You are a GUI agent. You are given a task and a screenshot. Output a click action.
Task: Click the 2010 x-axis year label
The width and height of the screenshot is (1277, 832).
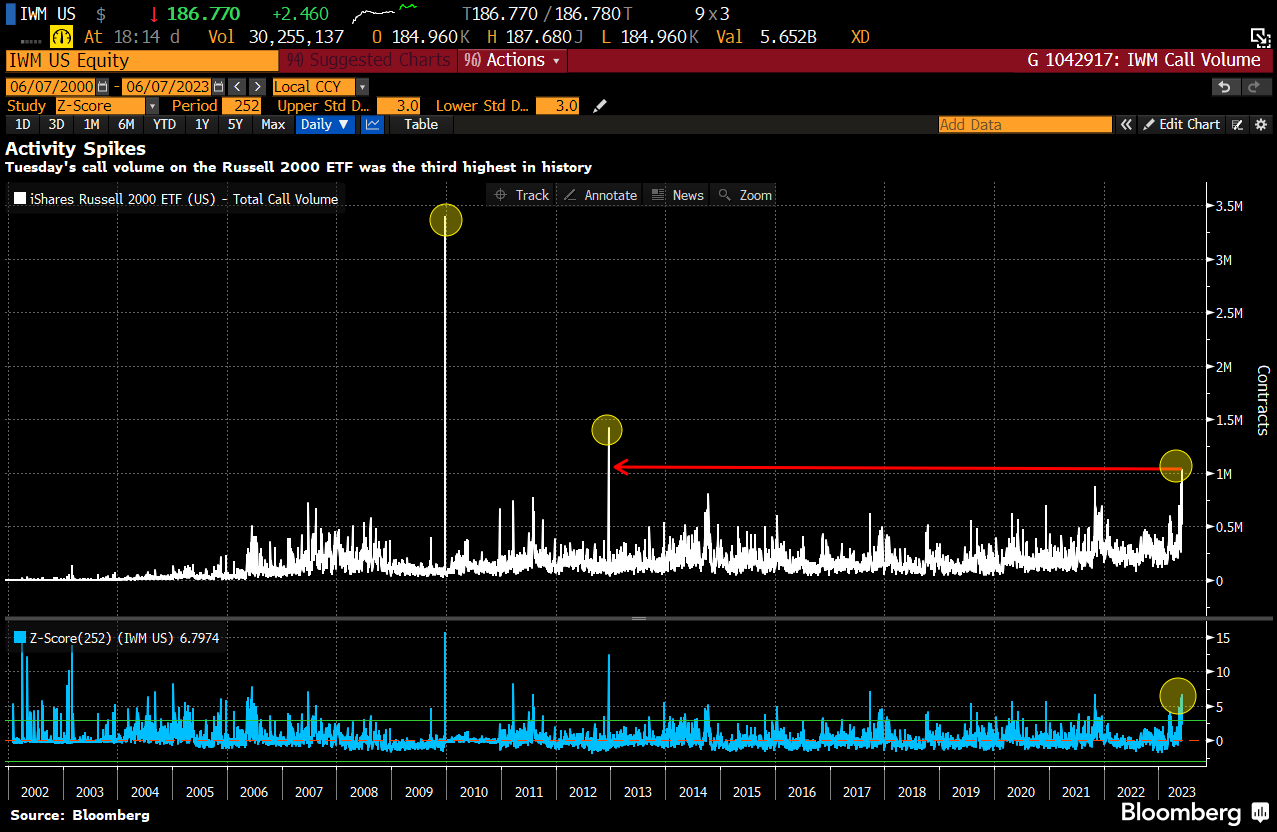pyautogui.click(x=473, y=792)
